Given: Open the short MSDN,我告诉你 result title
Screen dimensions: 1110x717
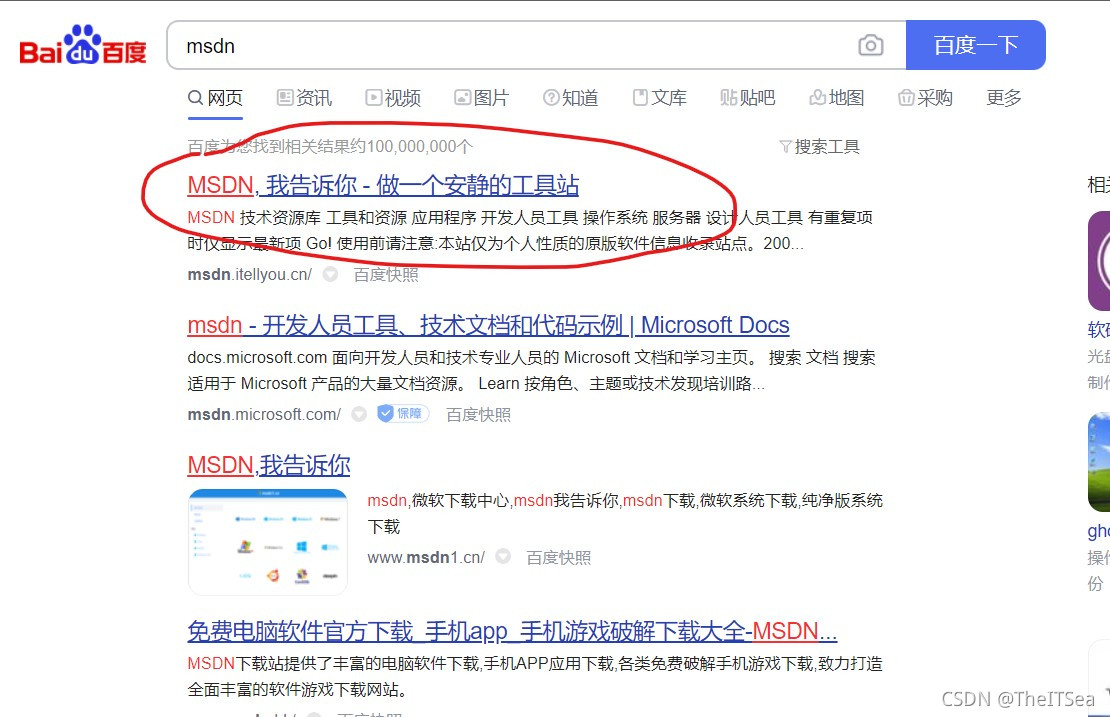Looking at the screenshot, I should [x=269, y=466].
